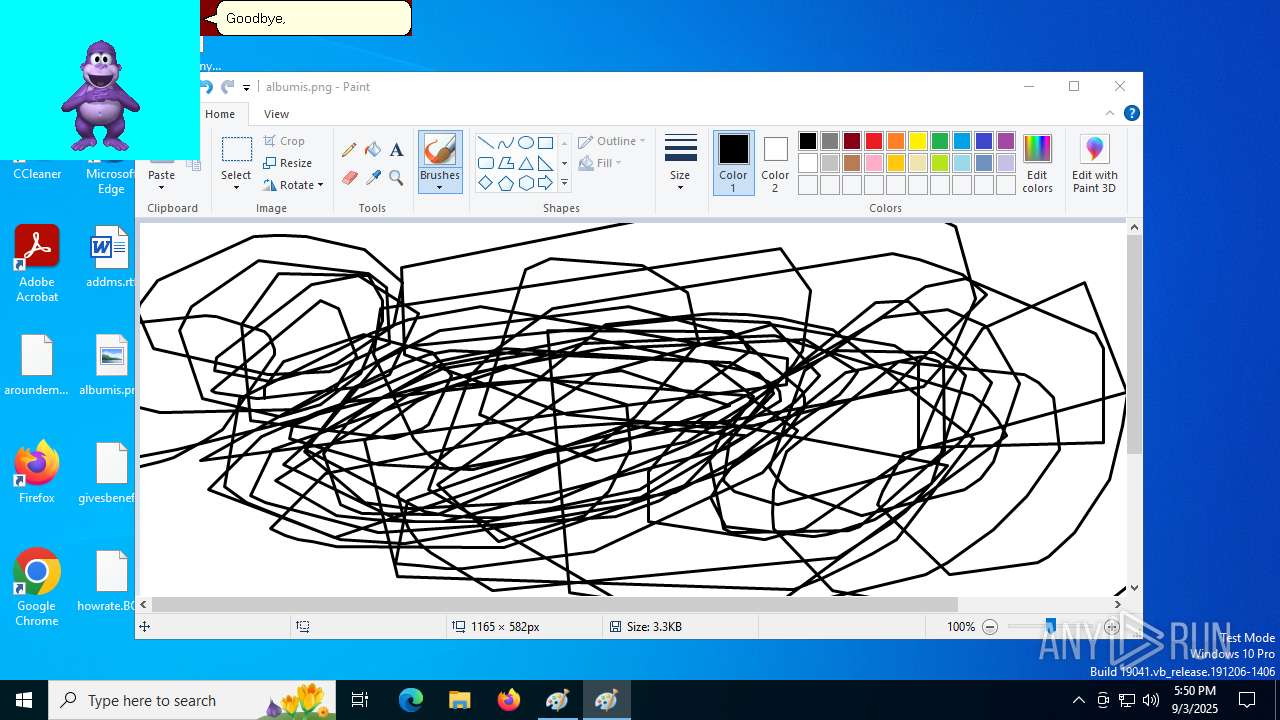1280x720 pixels.
Task: Click the rectangular Select tool icon
Action: pos(236,150)
